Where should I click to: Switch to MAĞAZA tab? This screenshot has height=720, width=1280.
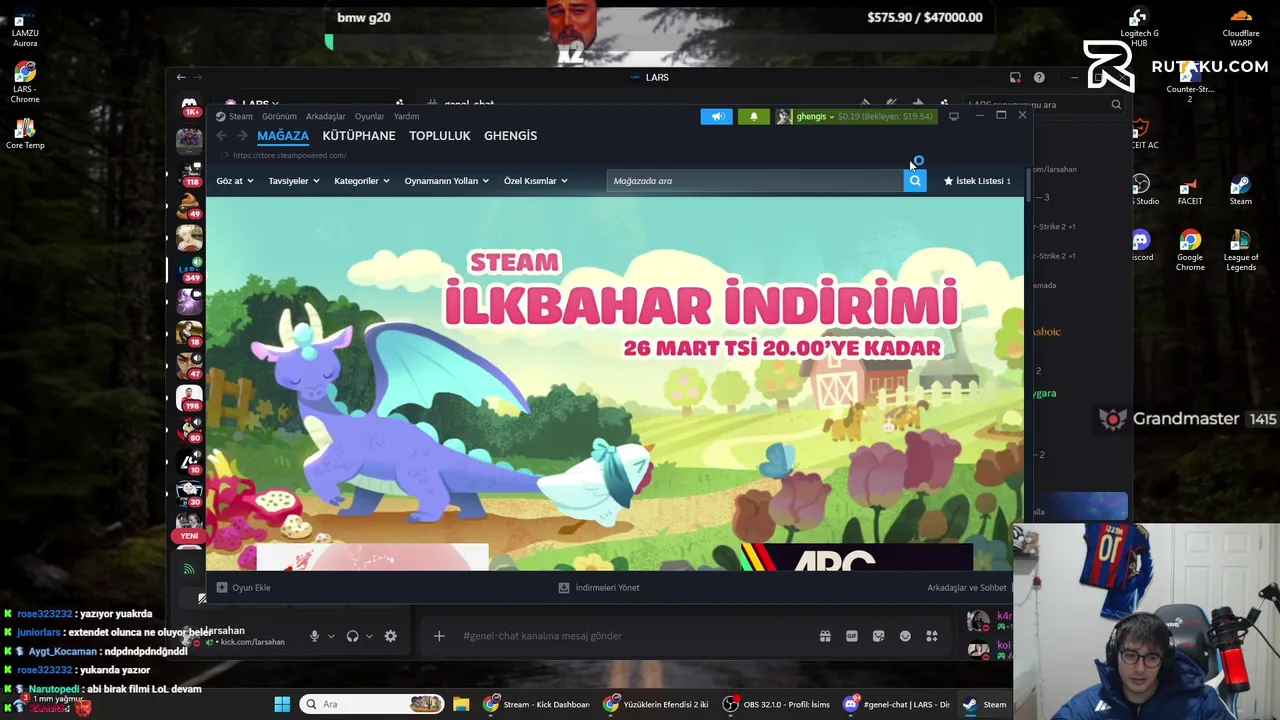click(283, 136)
